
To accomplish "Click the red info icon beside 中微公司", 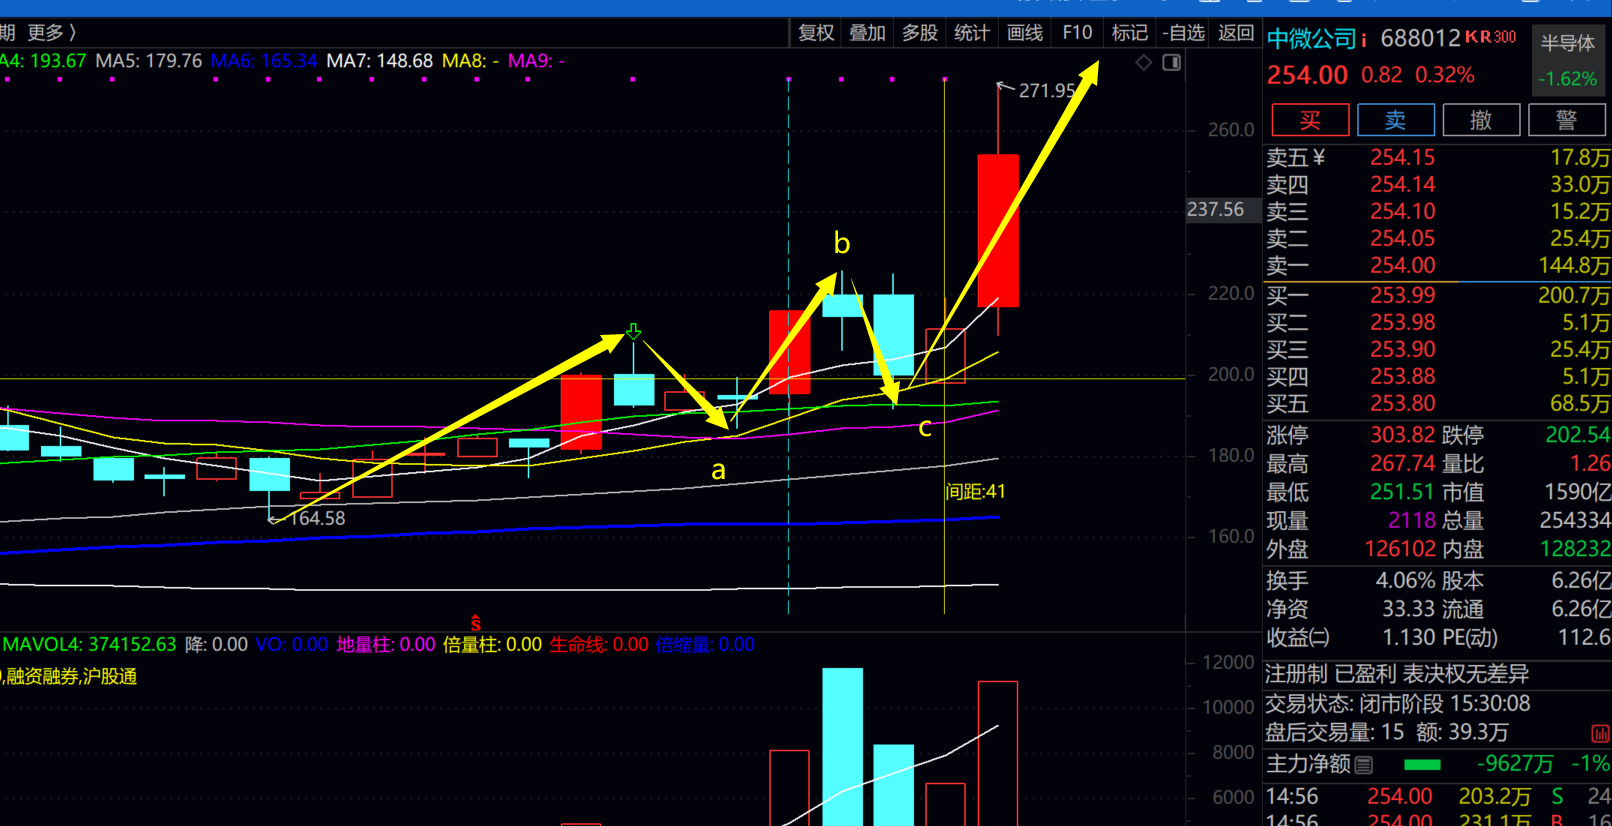I will [1364, 40].
